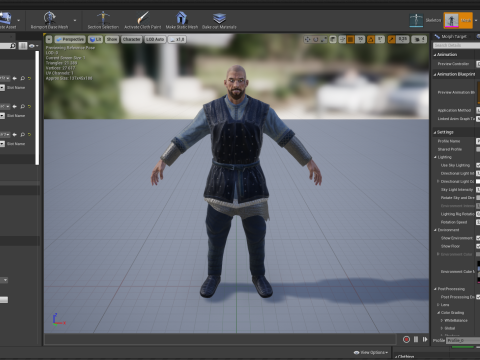Open the Morph Target tab
The height and width of the screenshot is (360, 480).
click(451, 36)
